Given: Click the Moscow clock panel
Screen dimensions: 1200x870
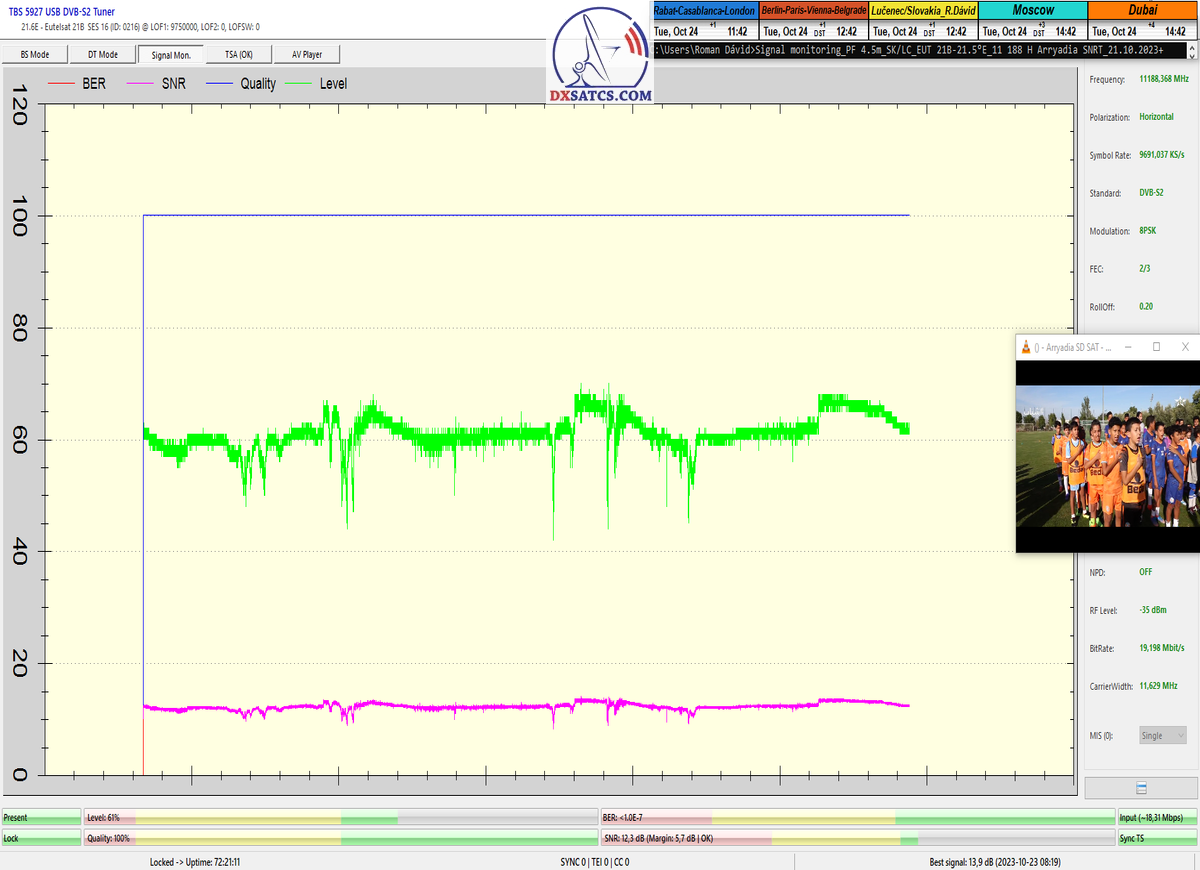Looking at the screenshot, I should 1031,20.
